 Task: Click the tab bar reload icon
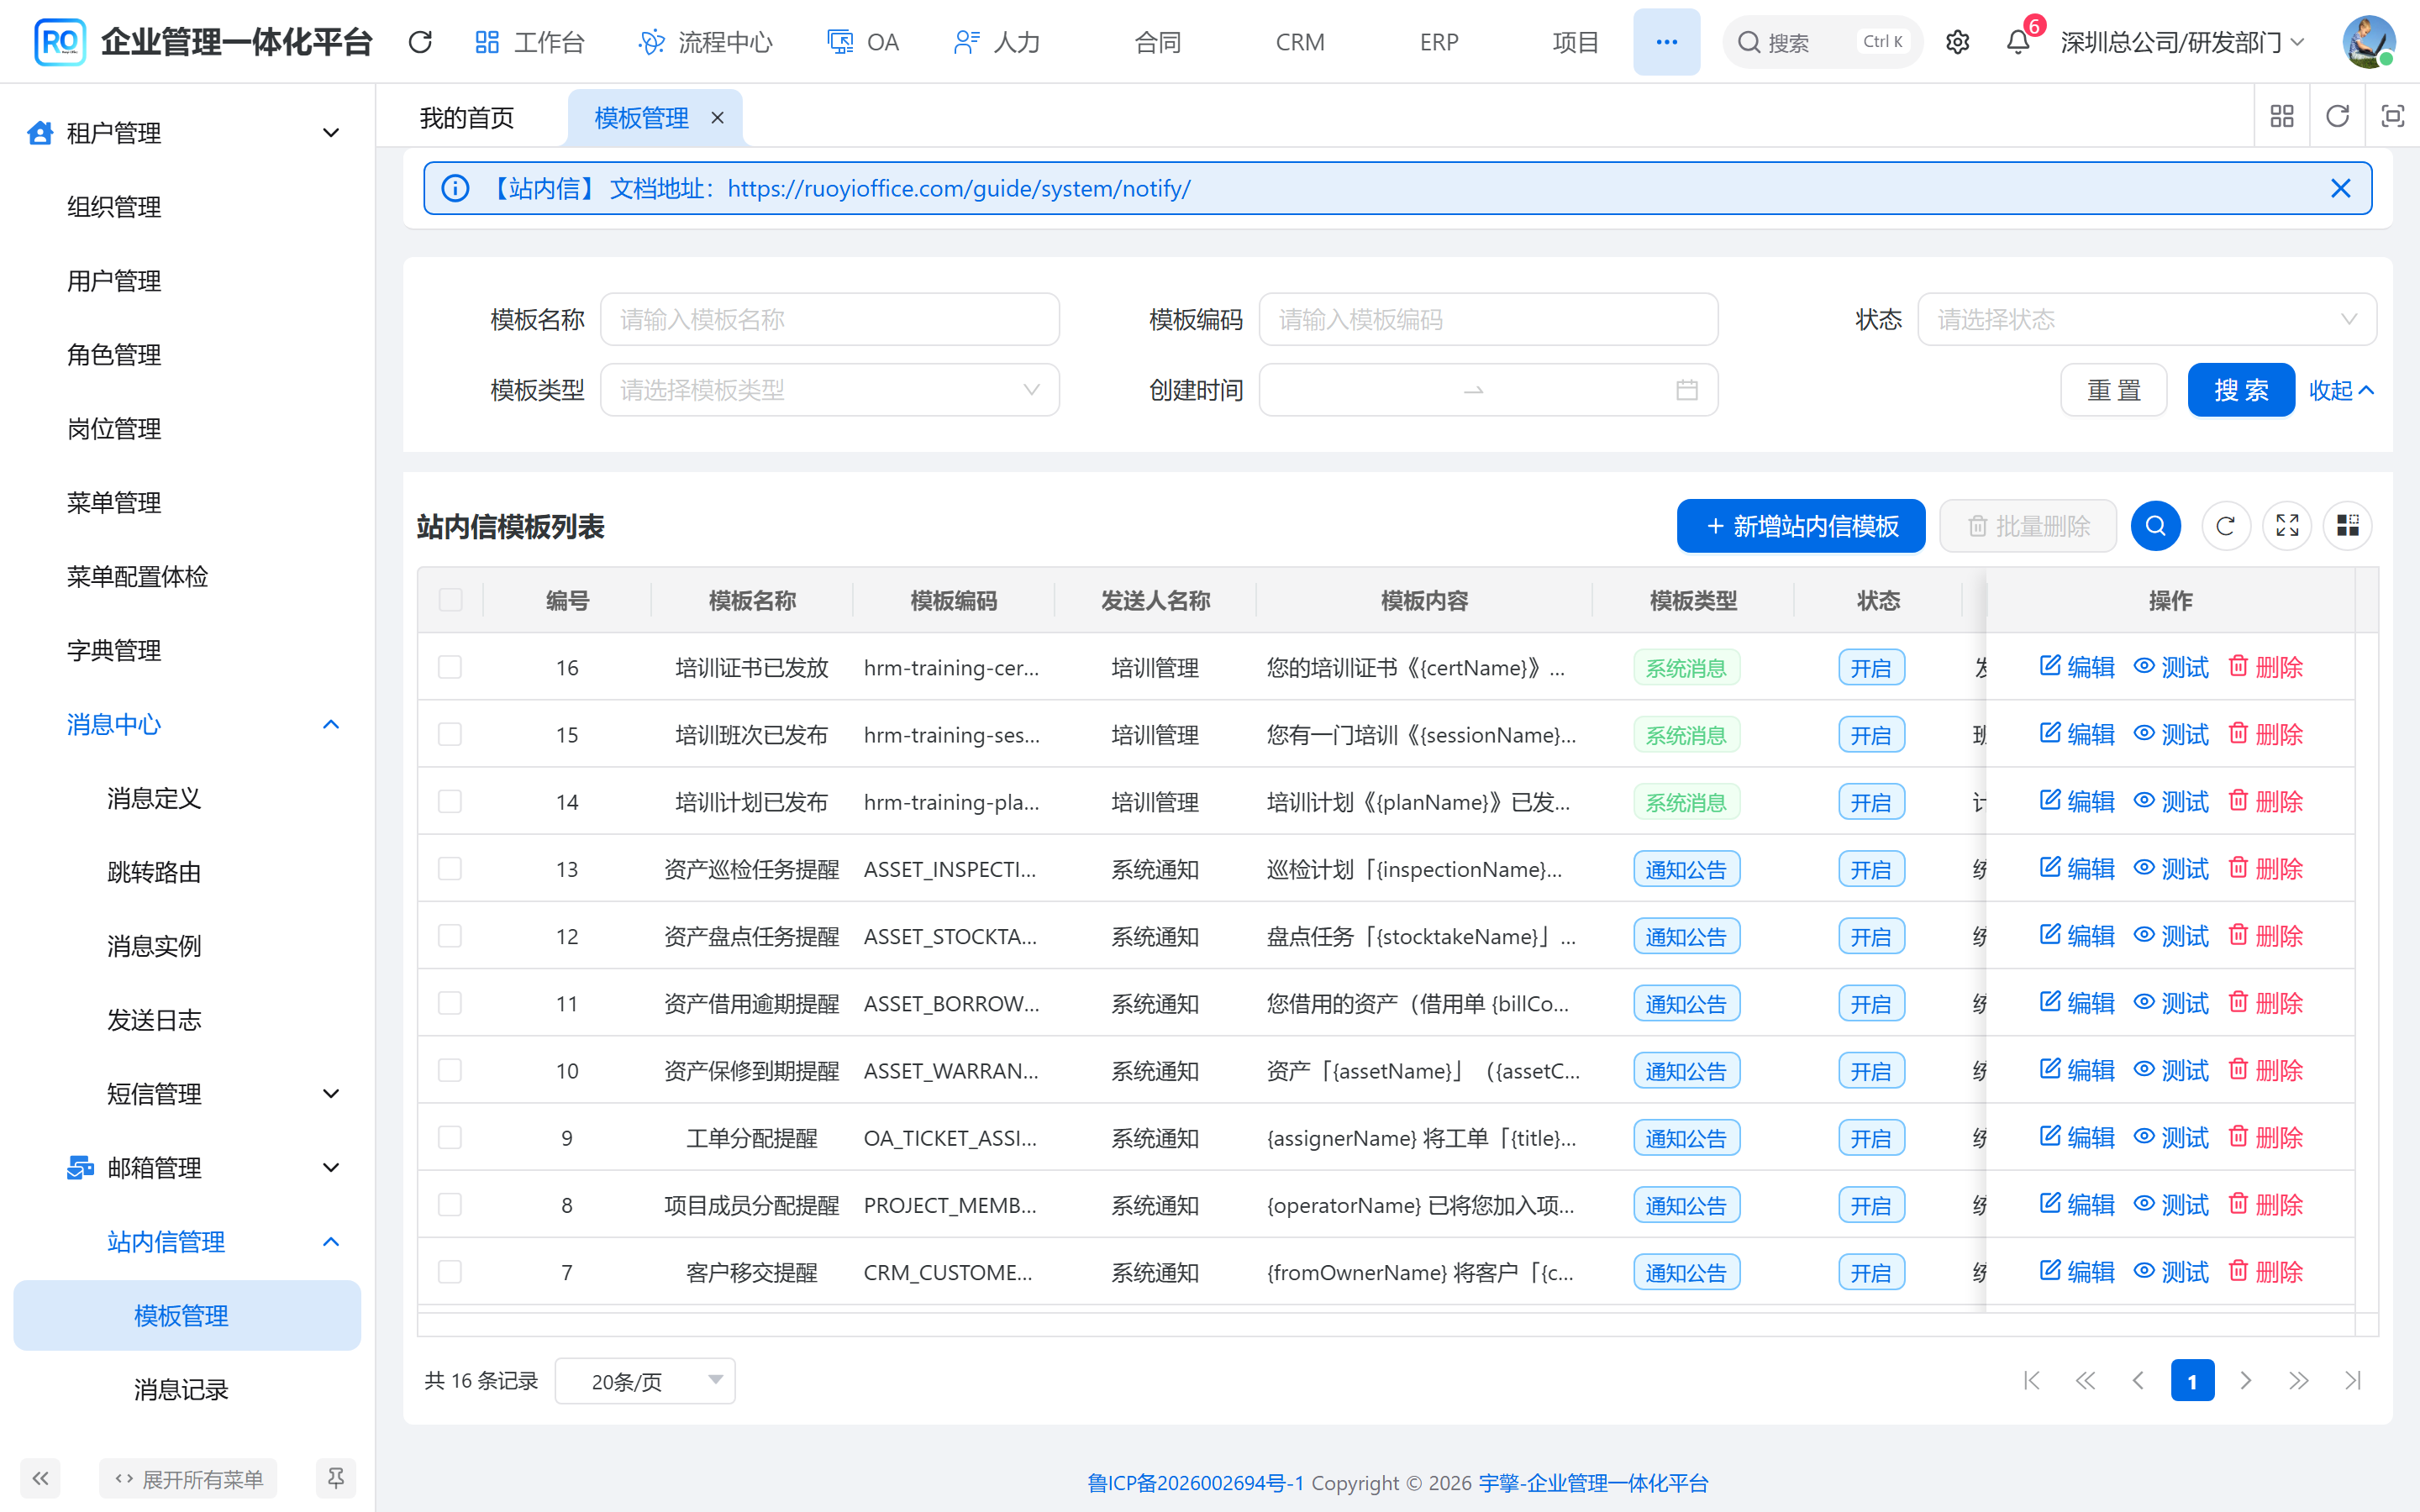point(2337,116)
